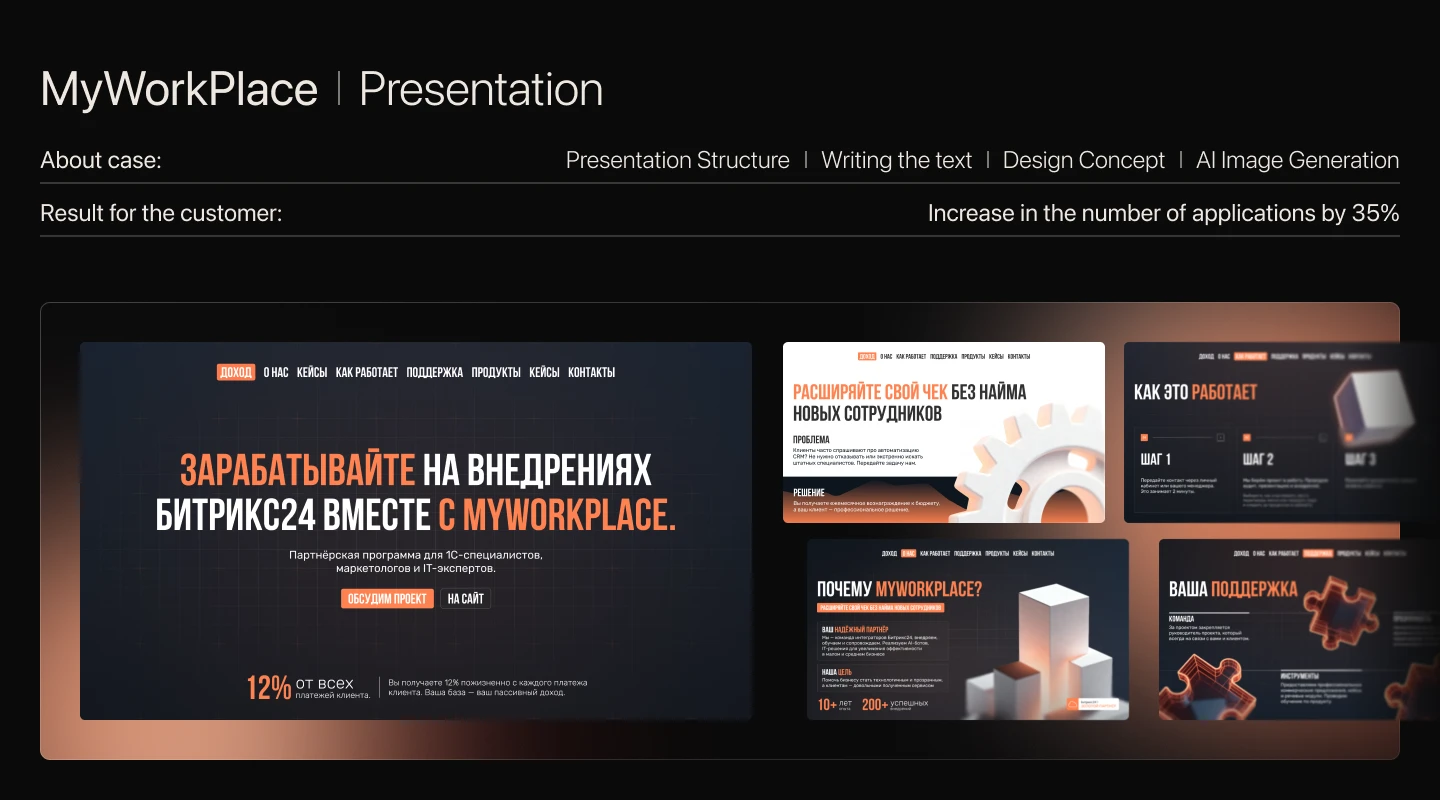
Task: Click the ЗАРАБАТЫВАЙТЕ НА ВНЕДРЕНИЯХ headline
Action: click(x=416, y=469)
